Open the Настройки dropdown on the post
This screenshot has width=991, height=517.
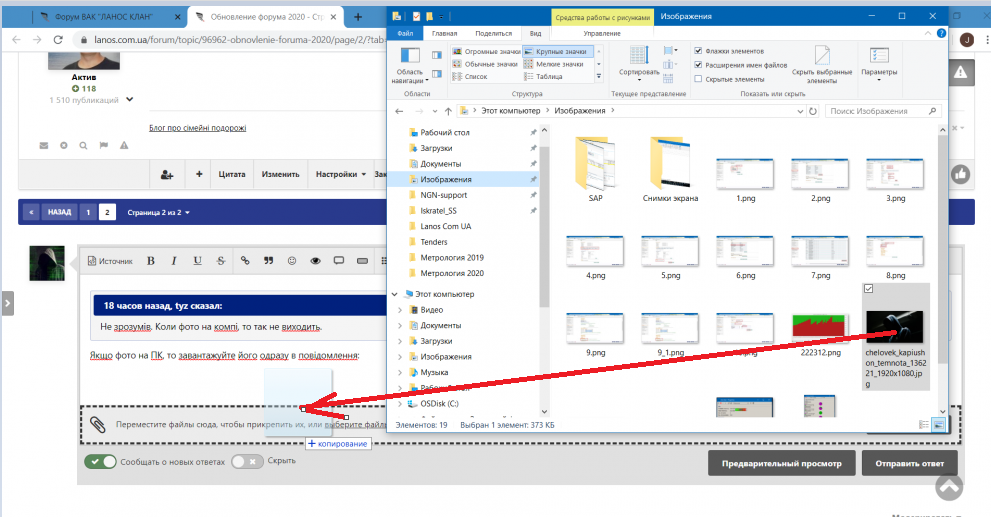pos(340,174)
